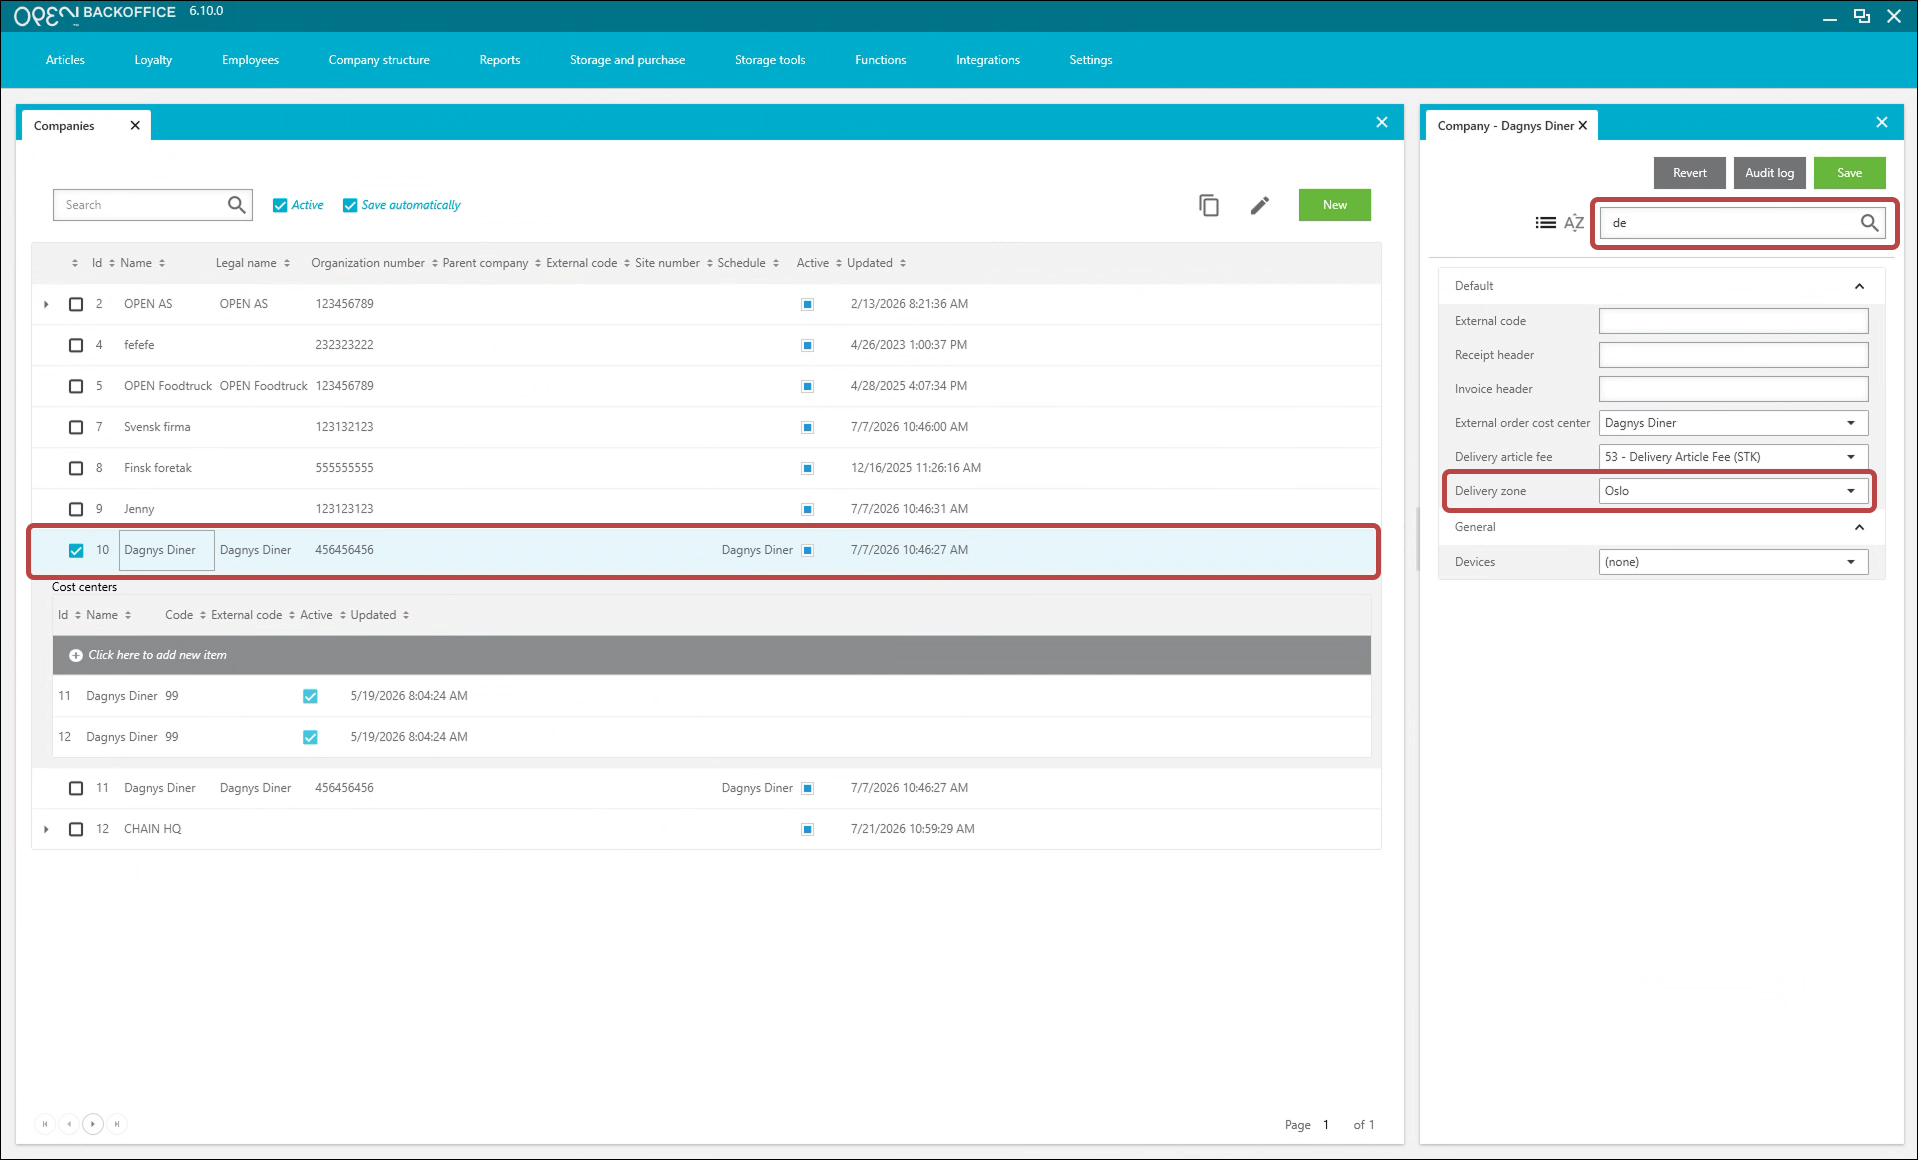
Task: Open the Articles menu
Action: tap(65, 60)
